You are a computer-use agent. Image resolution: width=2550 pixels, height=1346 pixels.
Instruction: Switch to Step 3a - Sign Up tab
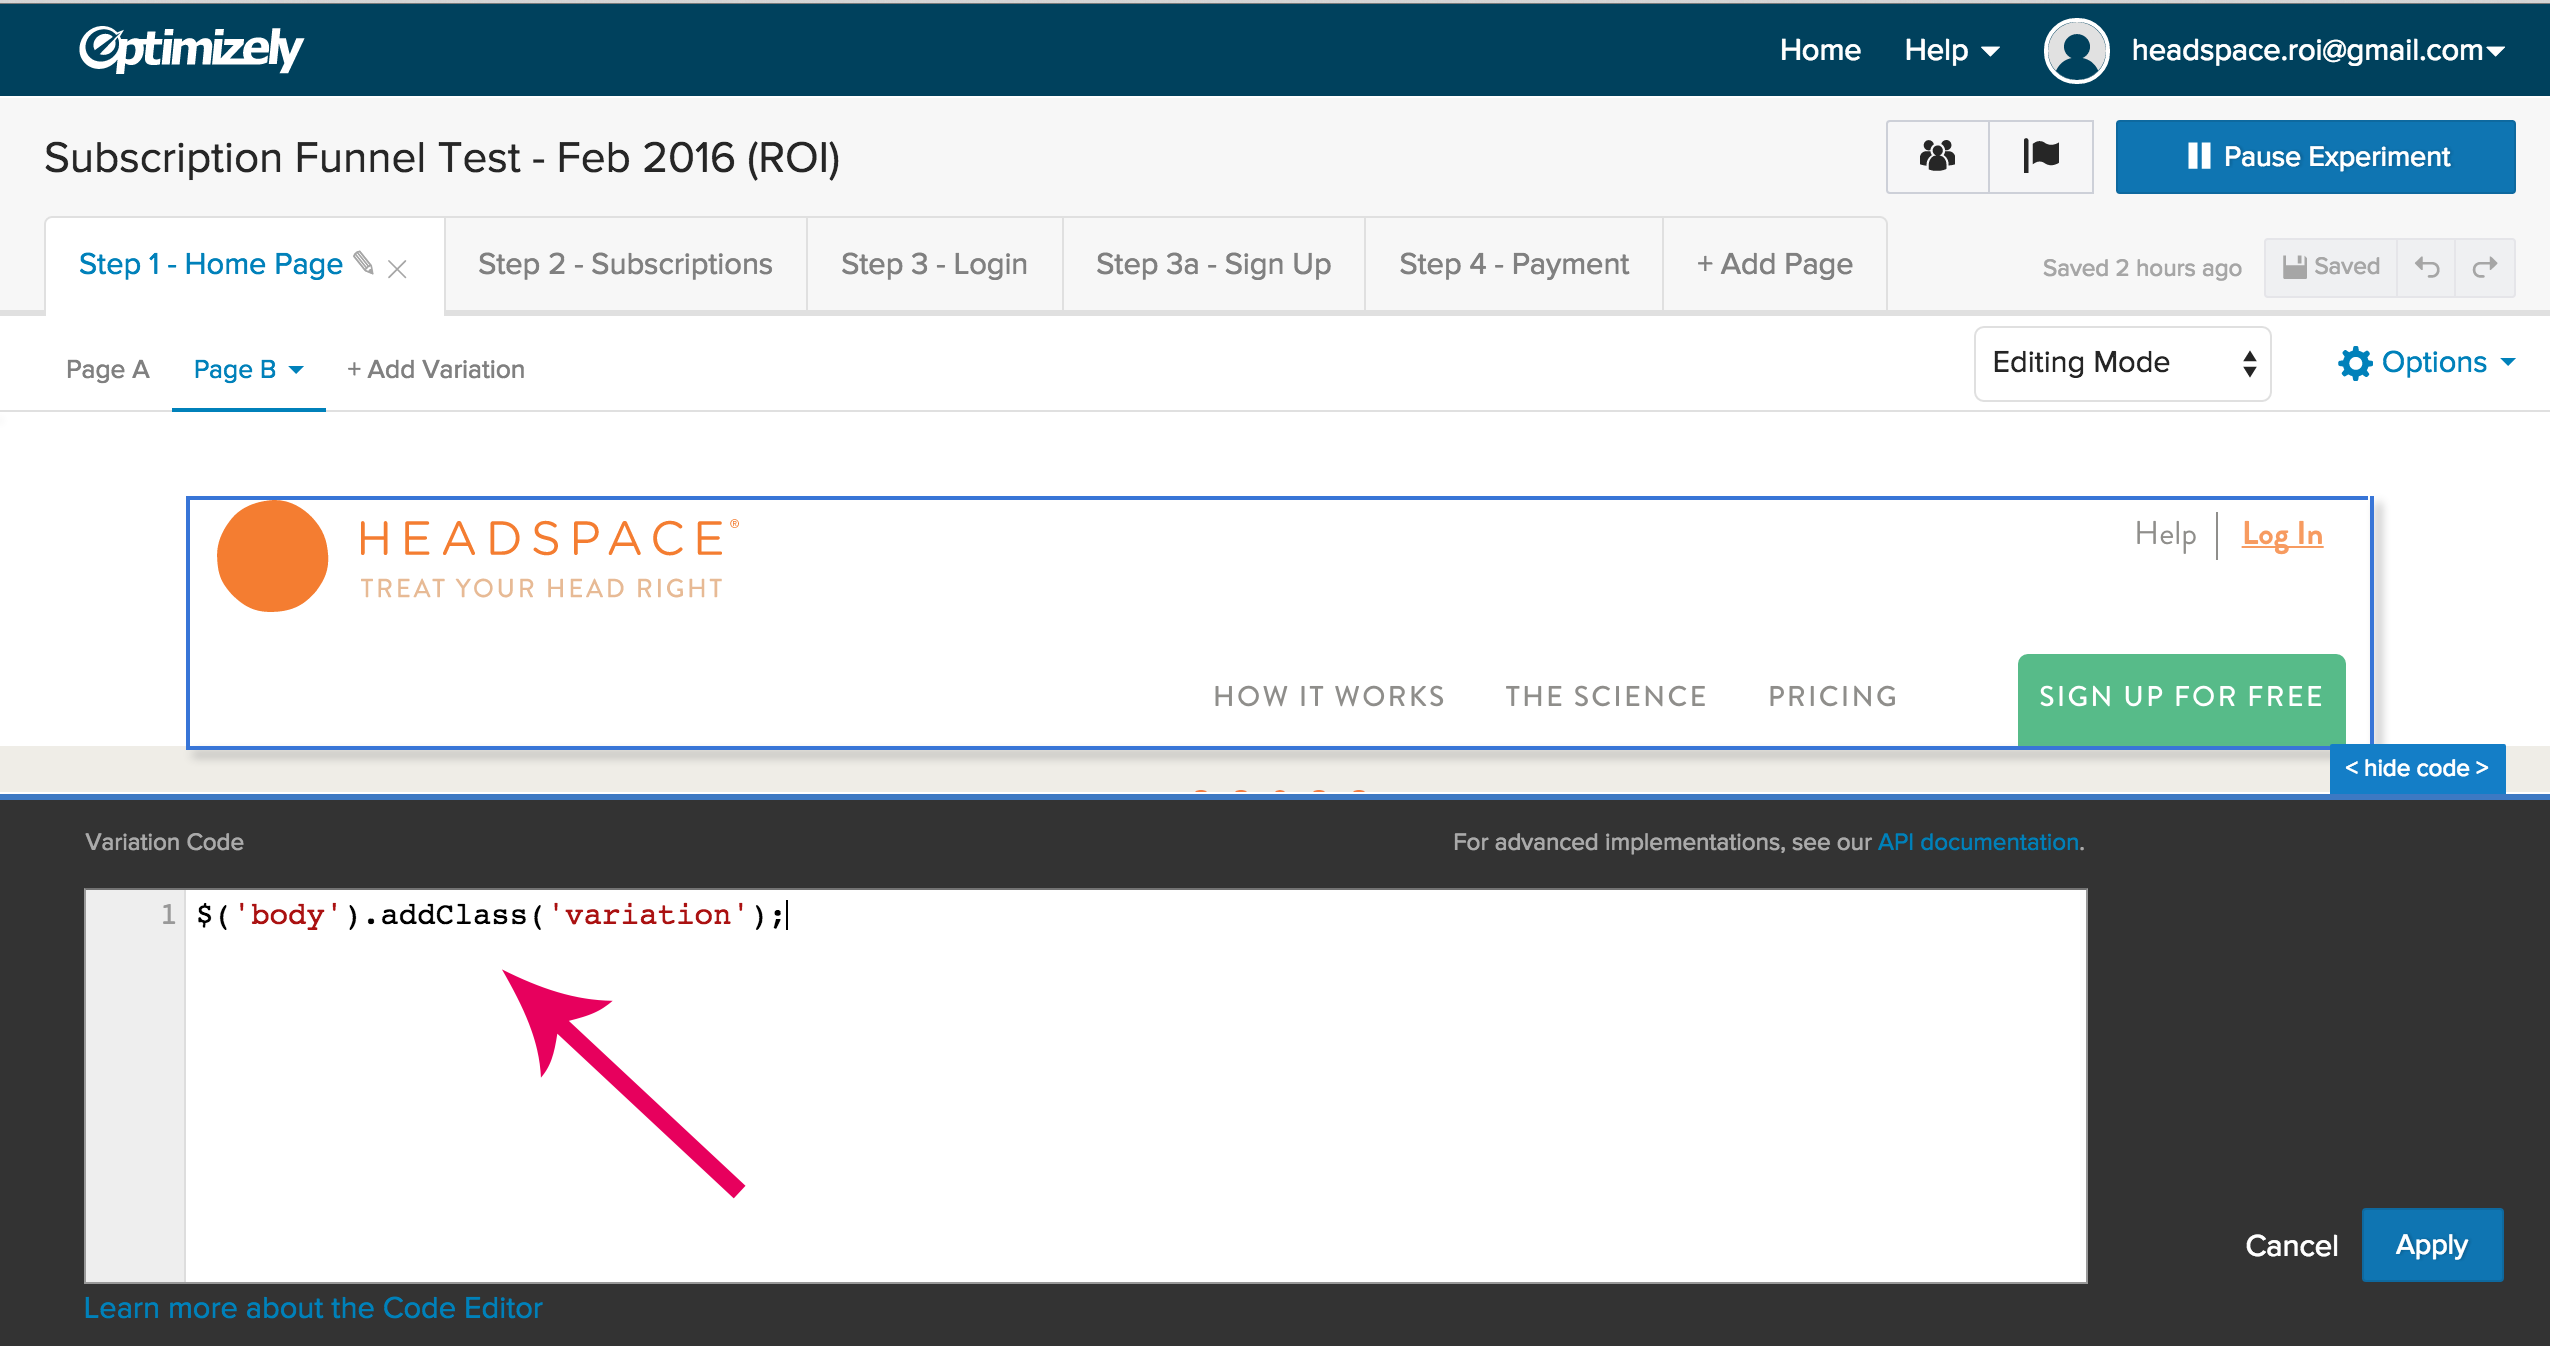pos(1213,264)
